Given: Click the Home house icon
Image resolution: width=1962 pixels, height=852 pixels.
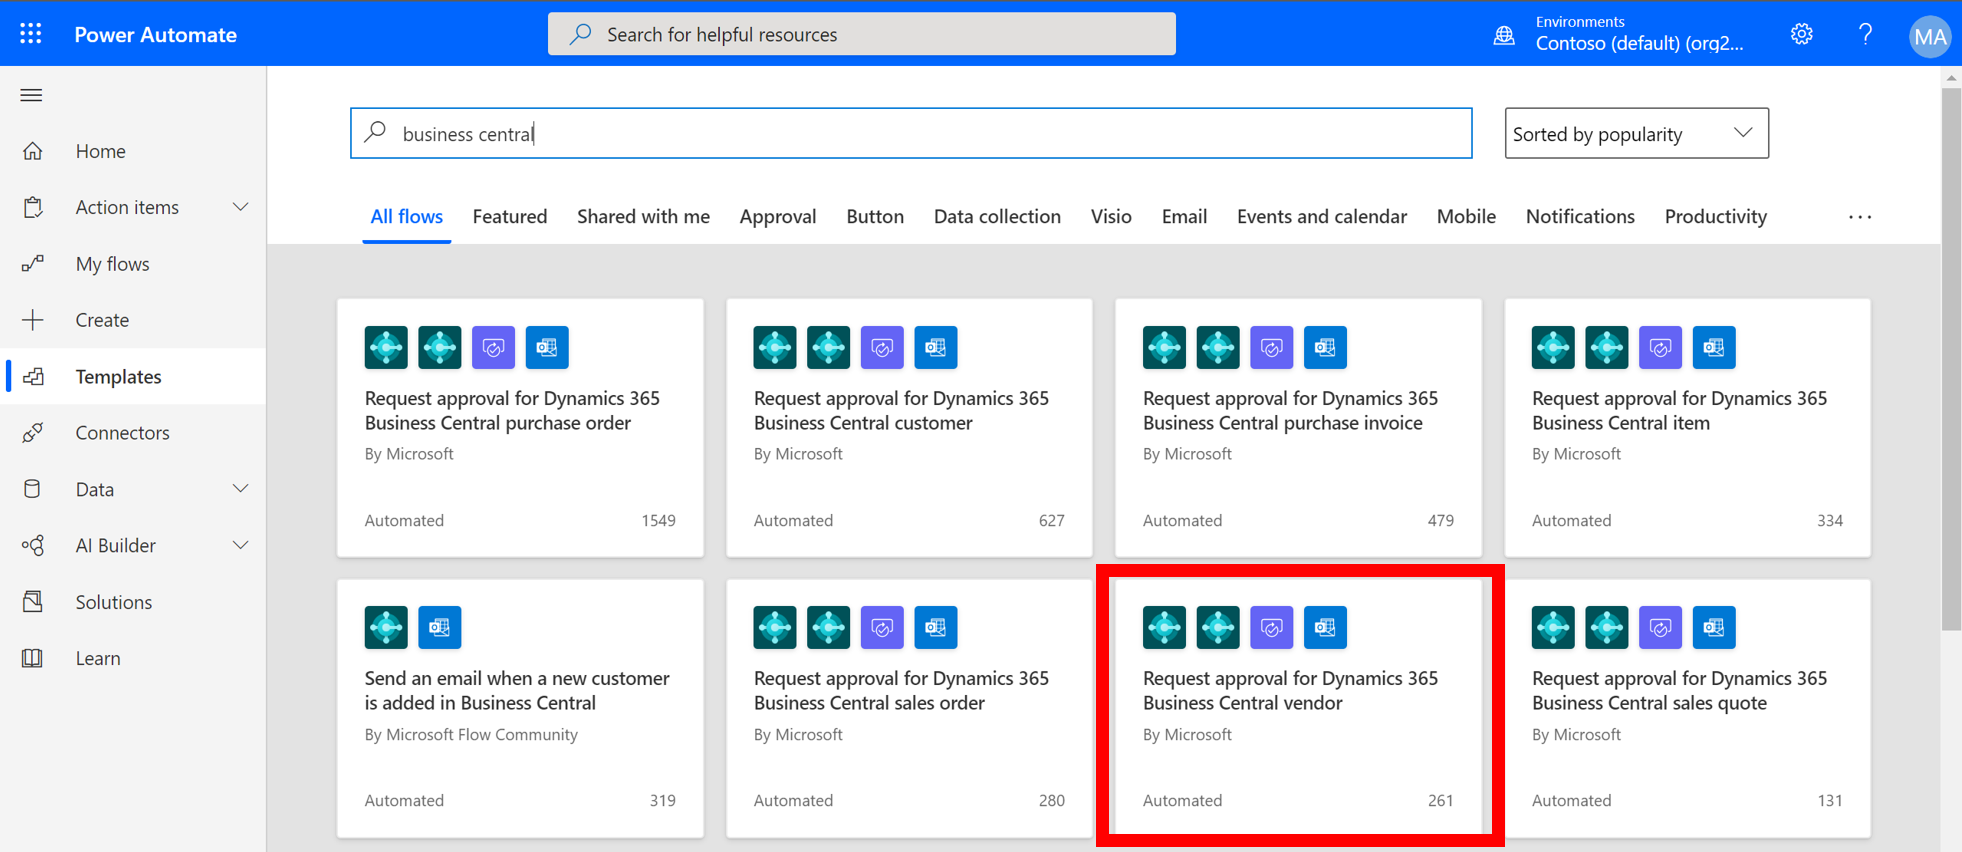Looking at the screenshot, I should pos(33,151).
